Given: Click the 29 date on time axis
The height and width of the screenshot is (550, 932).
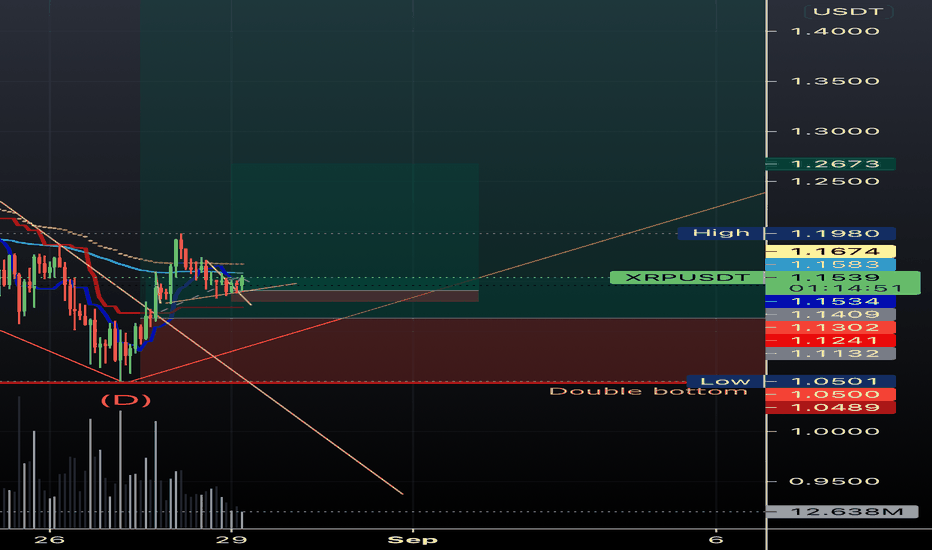Looking at the screenshot, I should pyautogui.click(x=231, y=540).
